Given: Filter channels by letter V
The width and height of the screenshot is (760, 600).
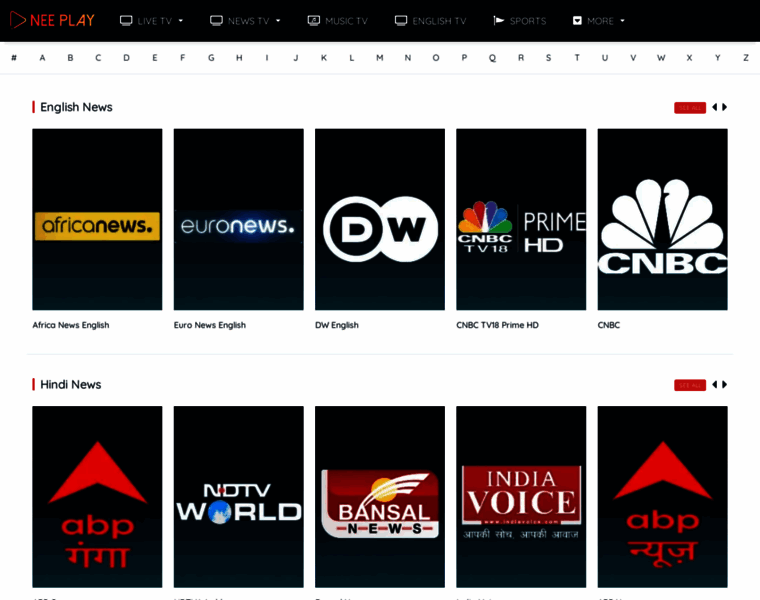Looking at the screenshot, I should point(633,58).
